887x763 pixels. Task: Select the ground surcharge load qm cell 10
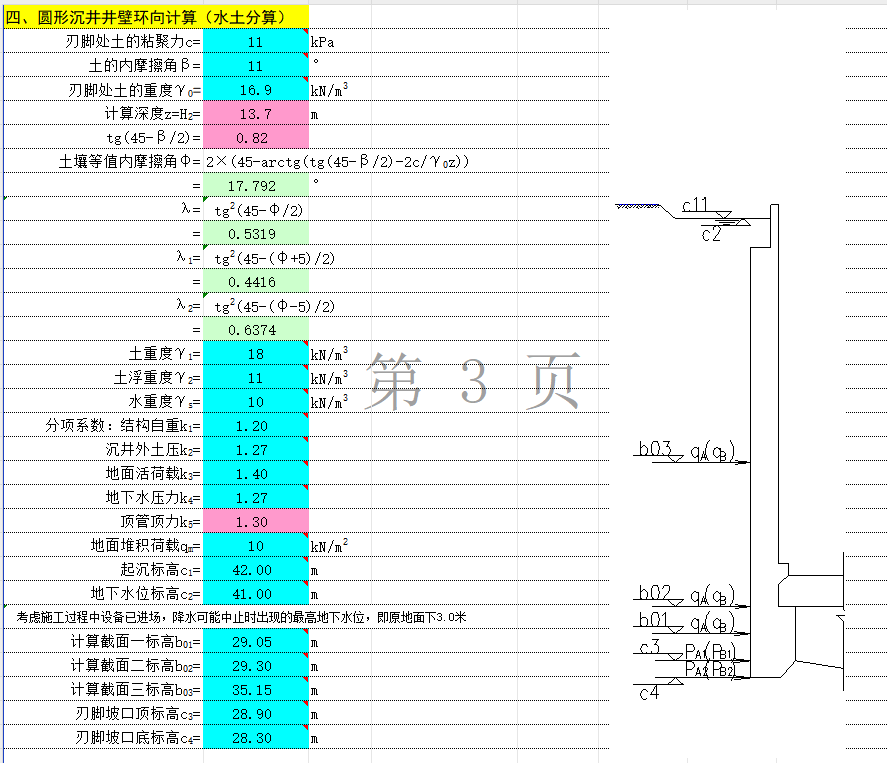(x=256, y=546)
